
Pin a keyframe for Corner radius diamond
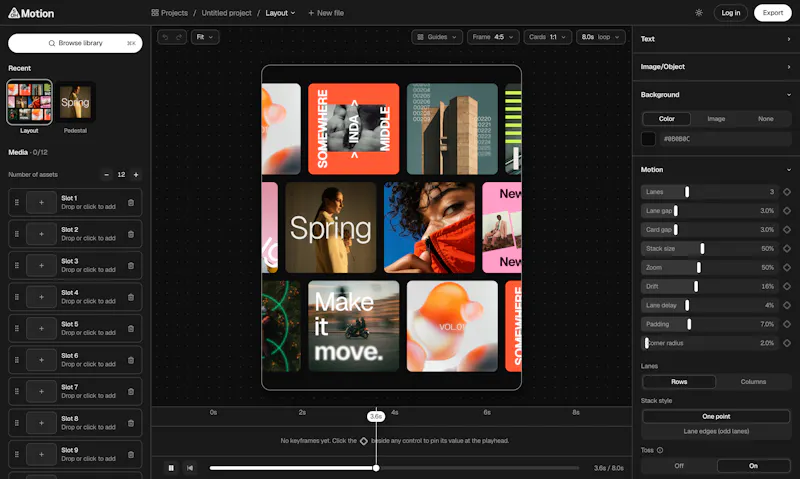click(787, 343)
